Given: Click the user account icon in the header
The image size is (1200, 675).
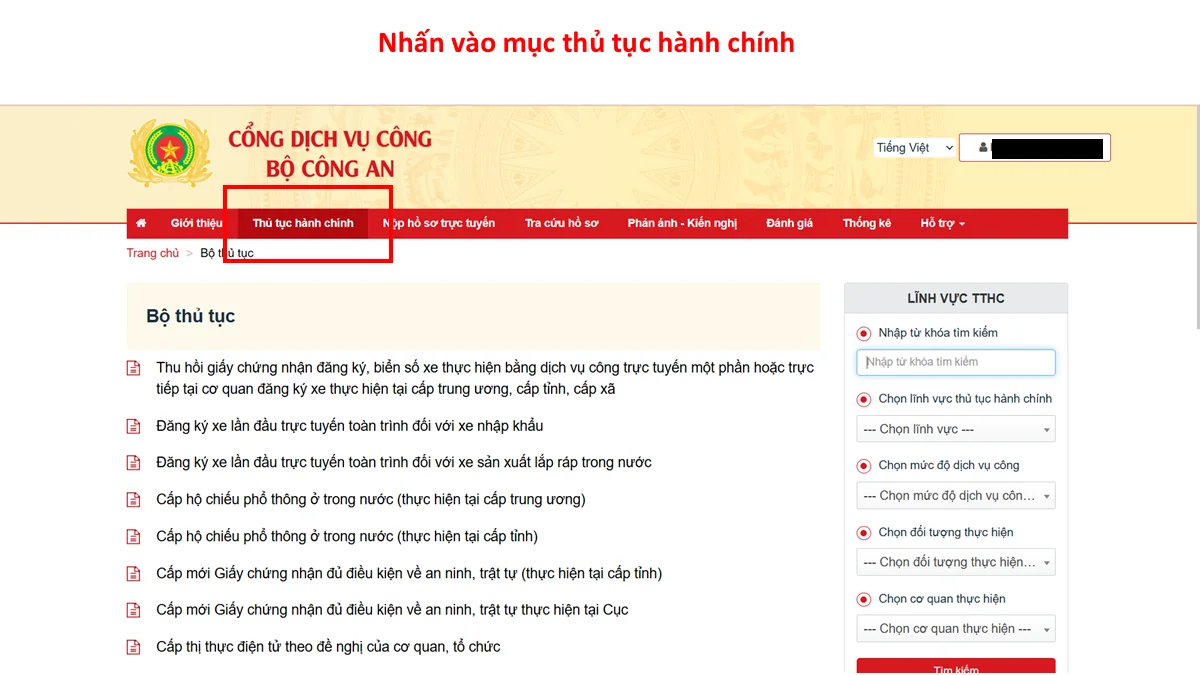Looking at the screenshot, I should (983, 148).
